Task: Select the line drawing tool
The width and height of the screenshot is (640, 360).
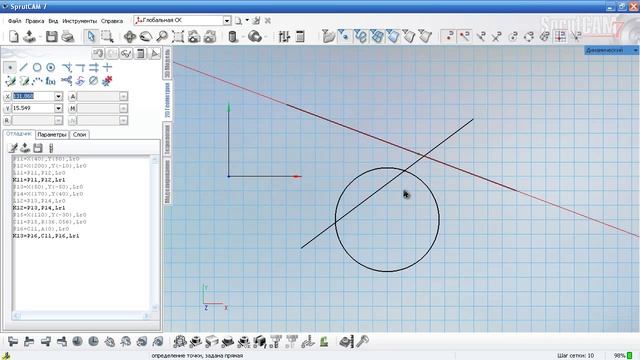Action: pyautogui.click(x=24, y=67)
